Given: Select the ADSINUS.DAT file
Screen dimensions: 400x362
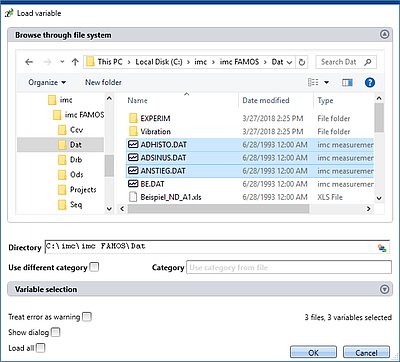Looking at the screenshot, I should click(x=250, y=158).
